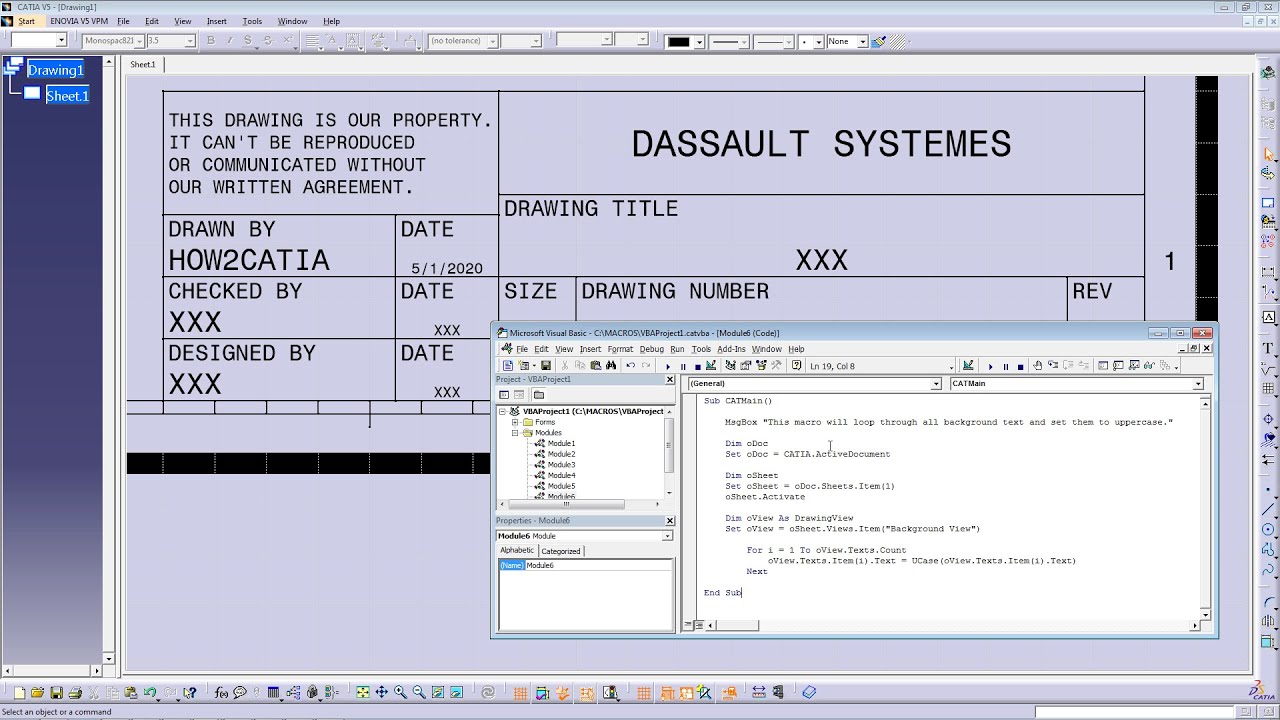Open the Project Explorer icon in VBA toolbar
This screenshot has height=720, width=1280.
tap(729, 366)
